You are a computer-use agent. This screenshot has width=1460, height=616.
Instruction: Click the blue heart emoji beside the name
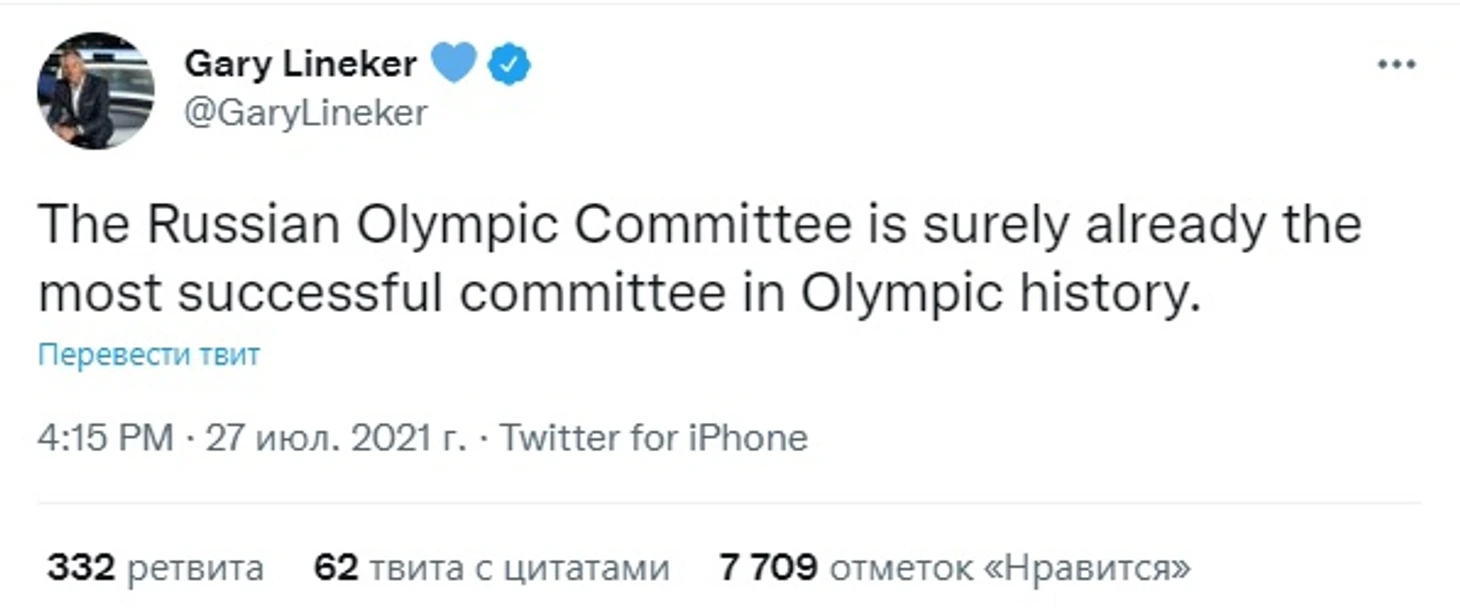pyautogui.click(x=454, y=64)
